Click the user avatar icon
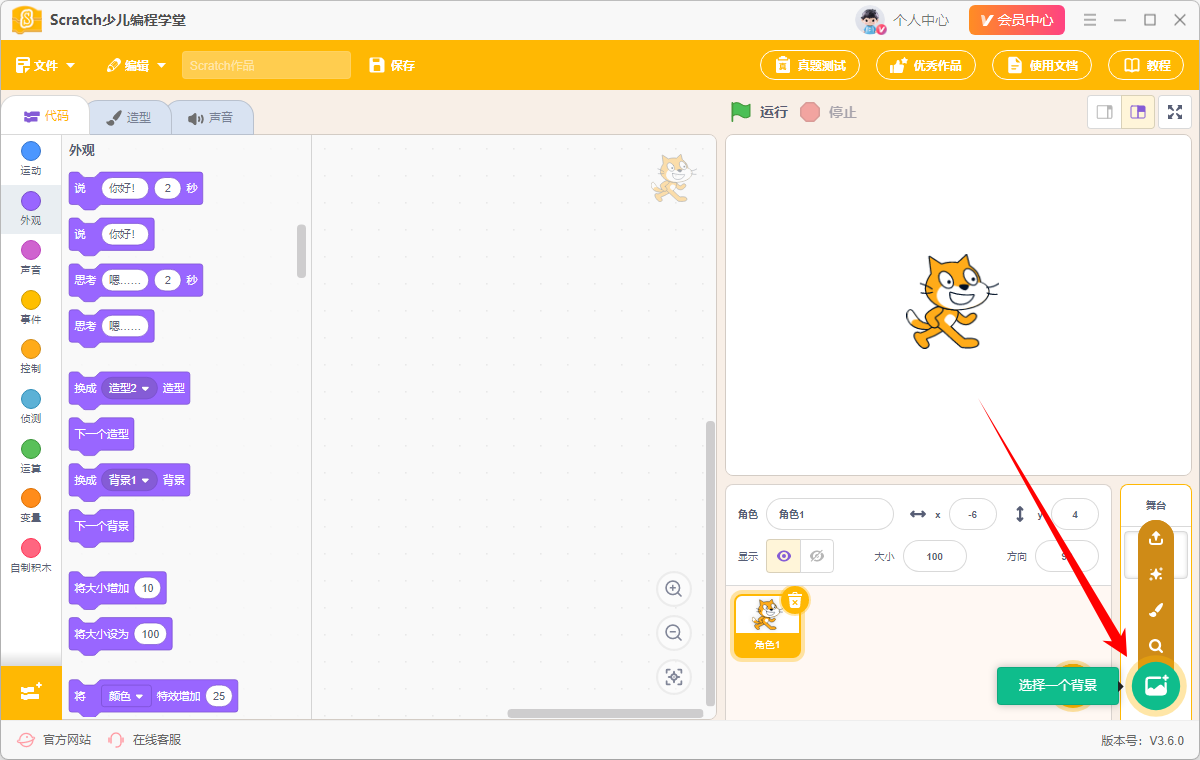This screenshot has height=760, width=1200. (871, 20)
